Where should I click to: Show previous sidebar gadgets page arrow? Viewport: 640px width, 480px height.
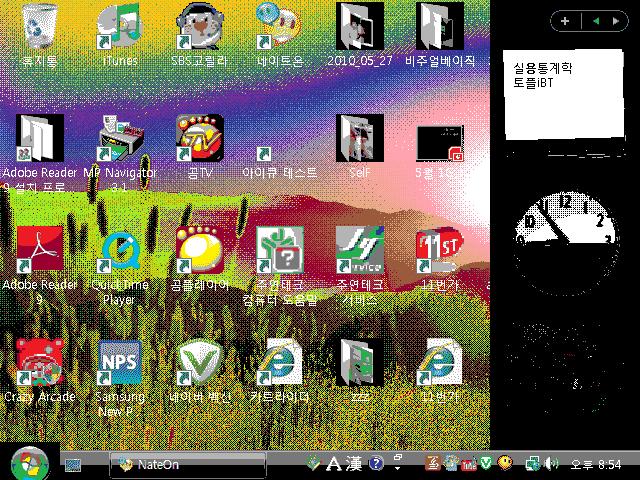(x=596, y=21)
